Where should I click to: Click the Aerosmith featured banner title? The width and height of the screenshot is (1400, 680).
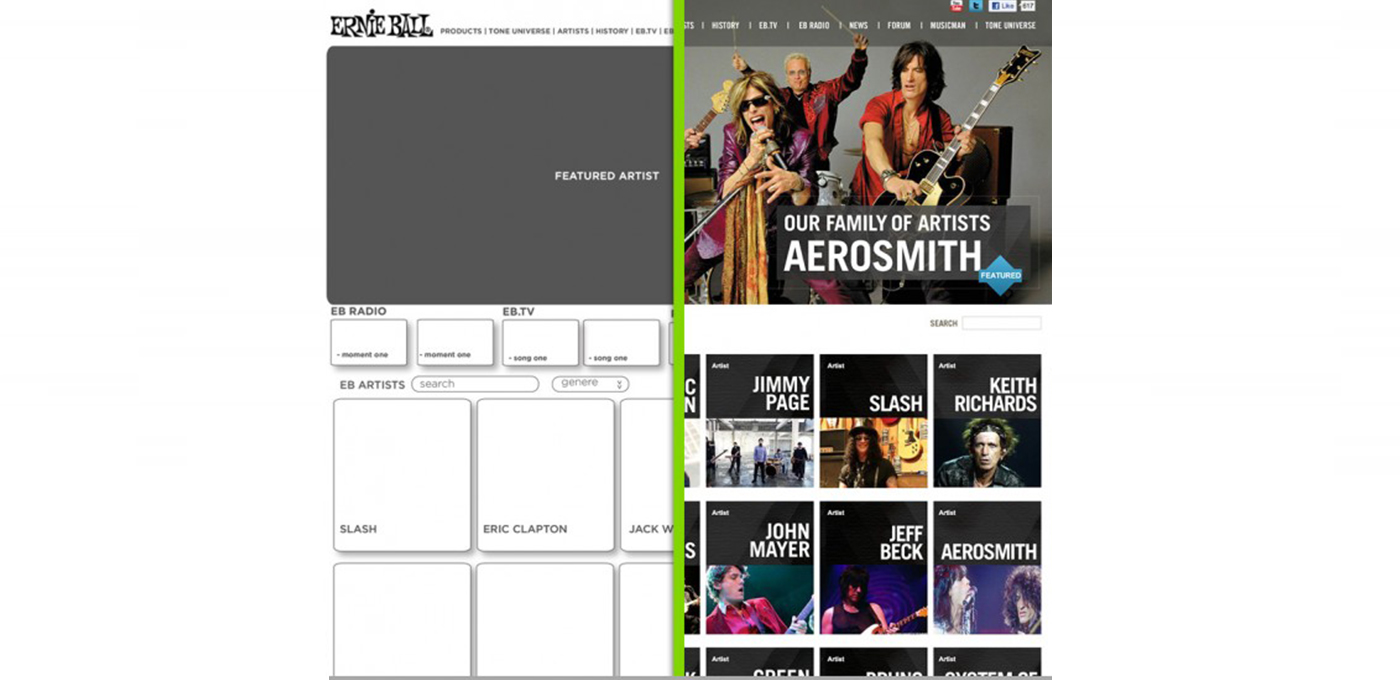(x=882, y=256)
